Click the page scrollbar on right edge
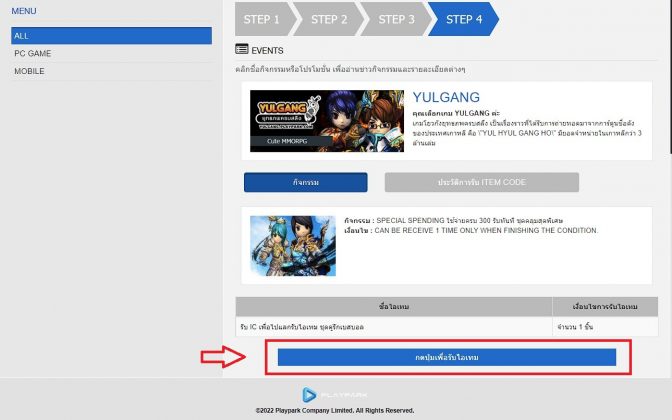 [670, 77]
